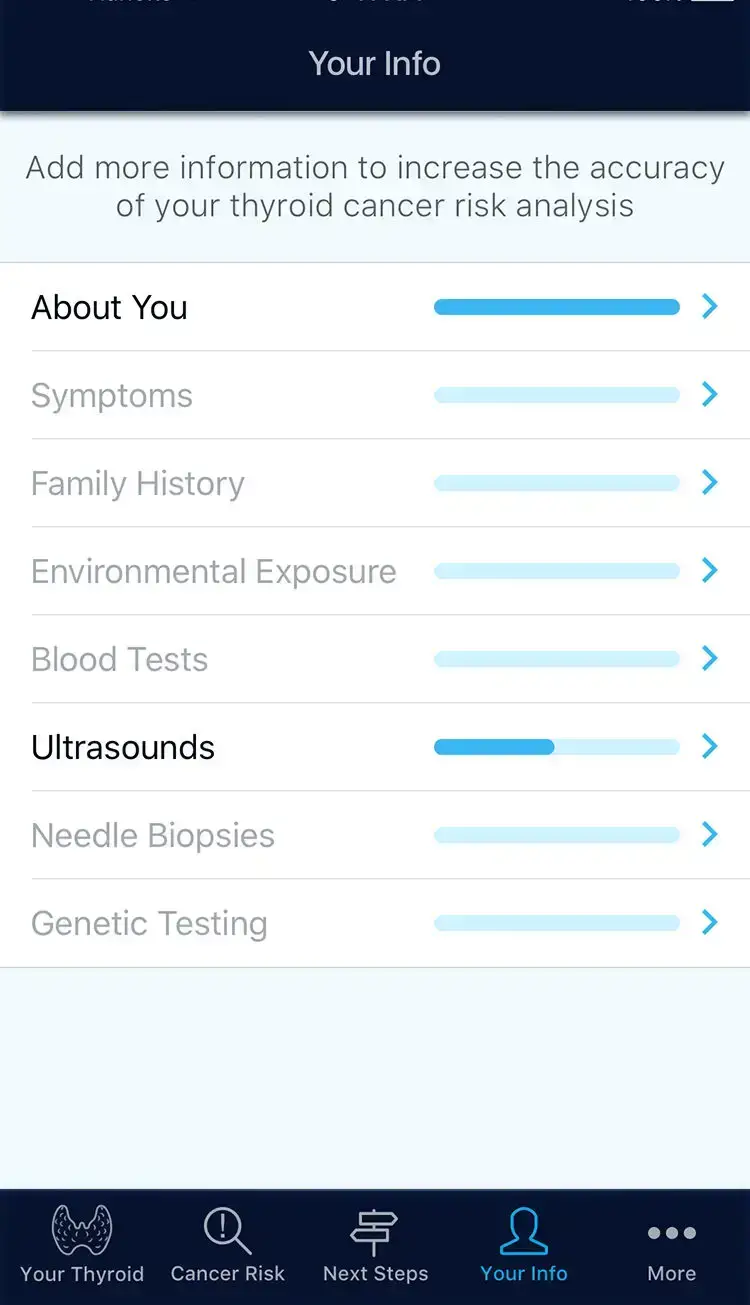Tap the chevron next to About You

[x=710, y=307]
